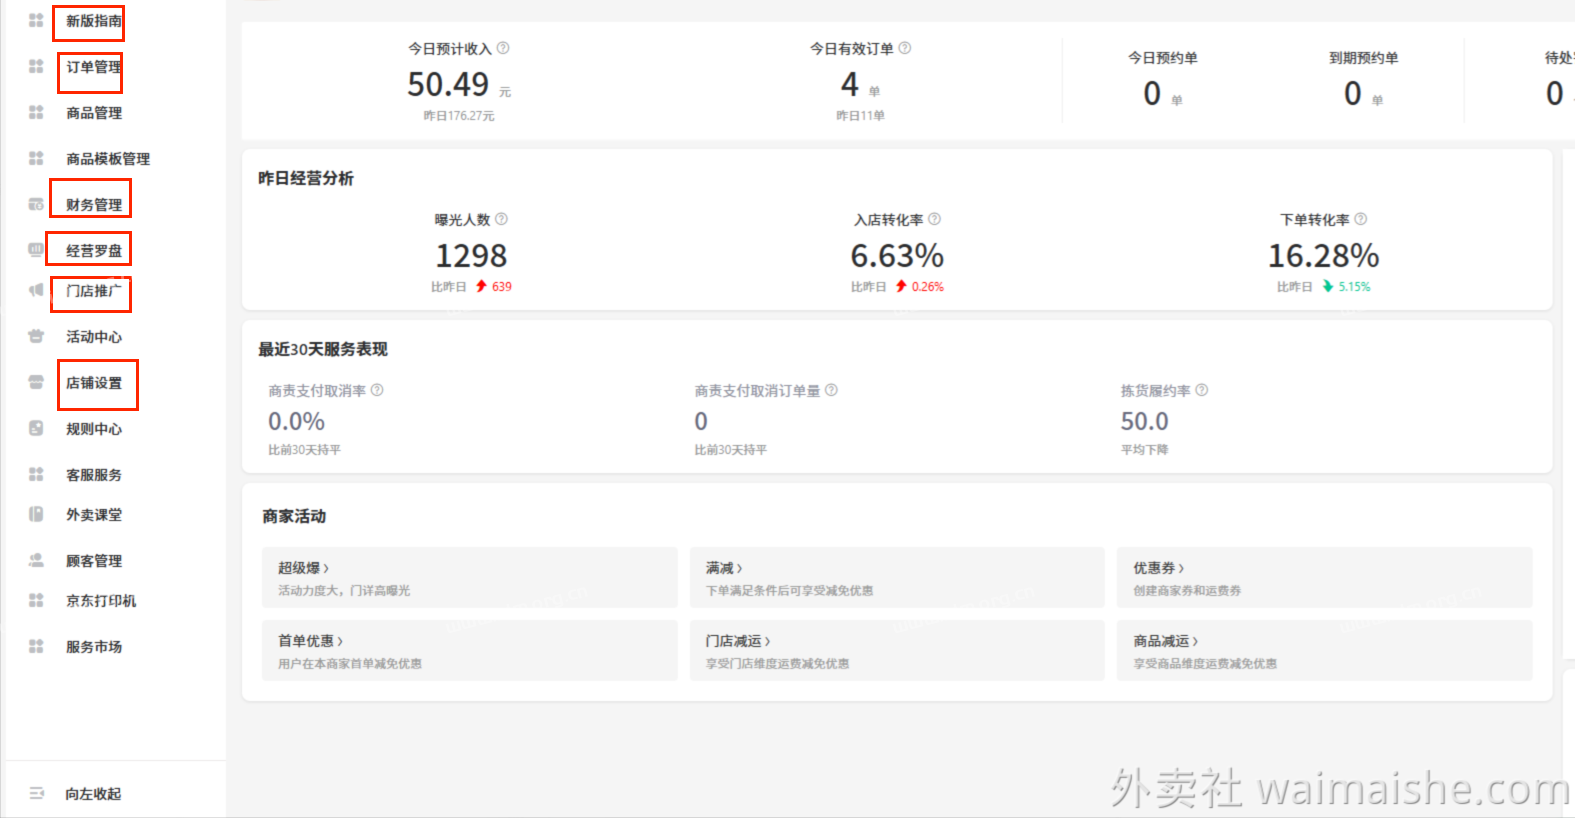The image size is (1575, 818).
Task: Click the 16.28% order conversion value
Action: (x=1323, y=256)
